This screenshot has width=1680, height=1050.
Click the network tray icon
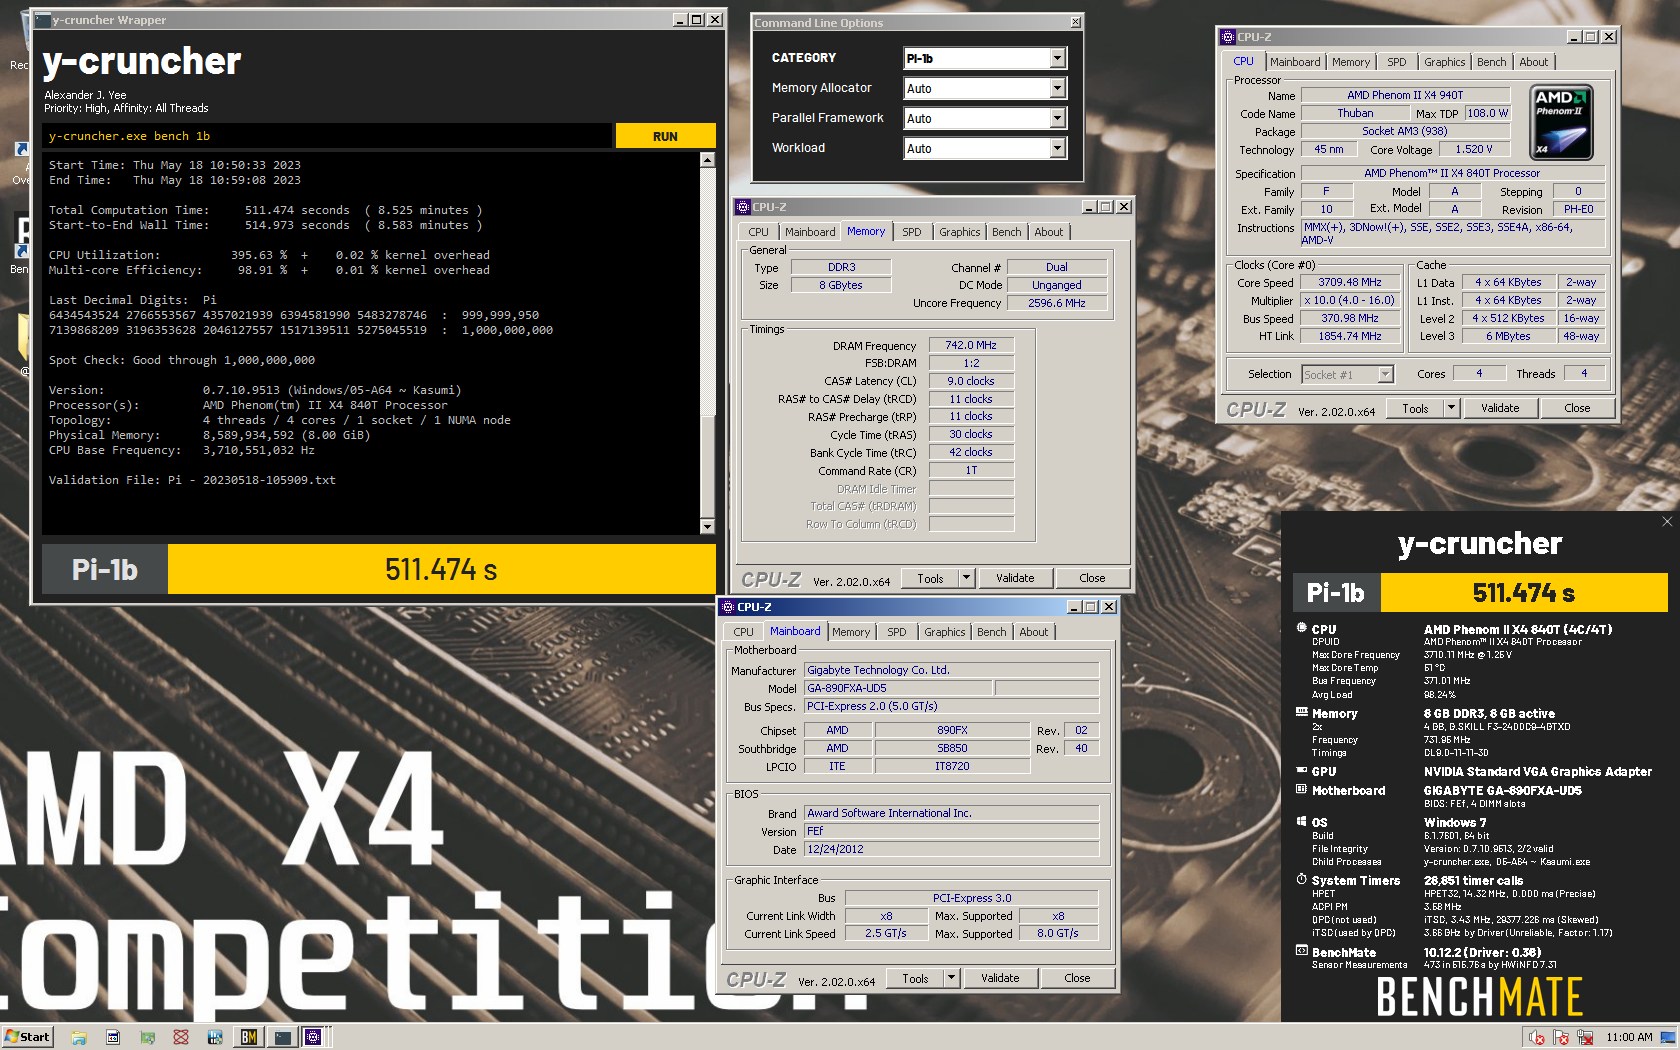(x=1585, y=1037)
